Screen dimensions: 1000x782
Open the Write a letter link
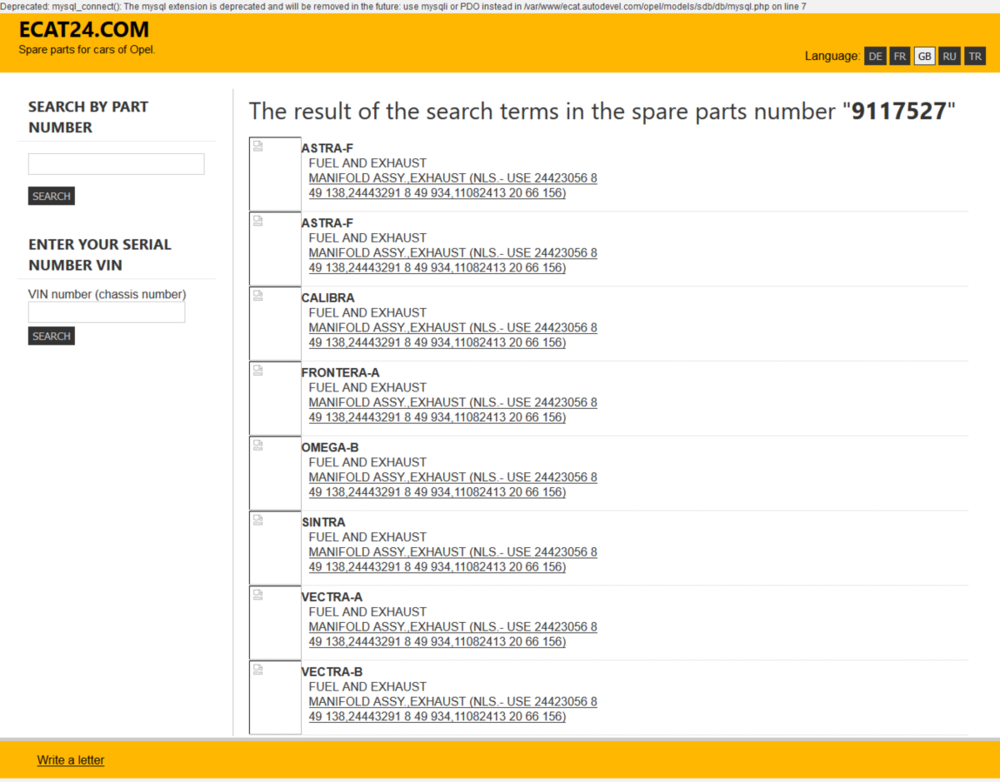(x=70, y=760)
